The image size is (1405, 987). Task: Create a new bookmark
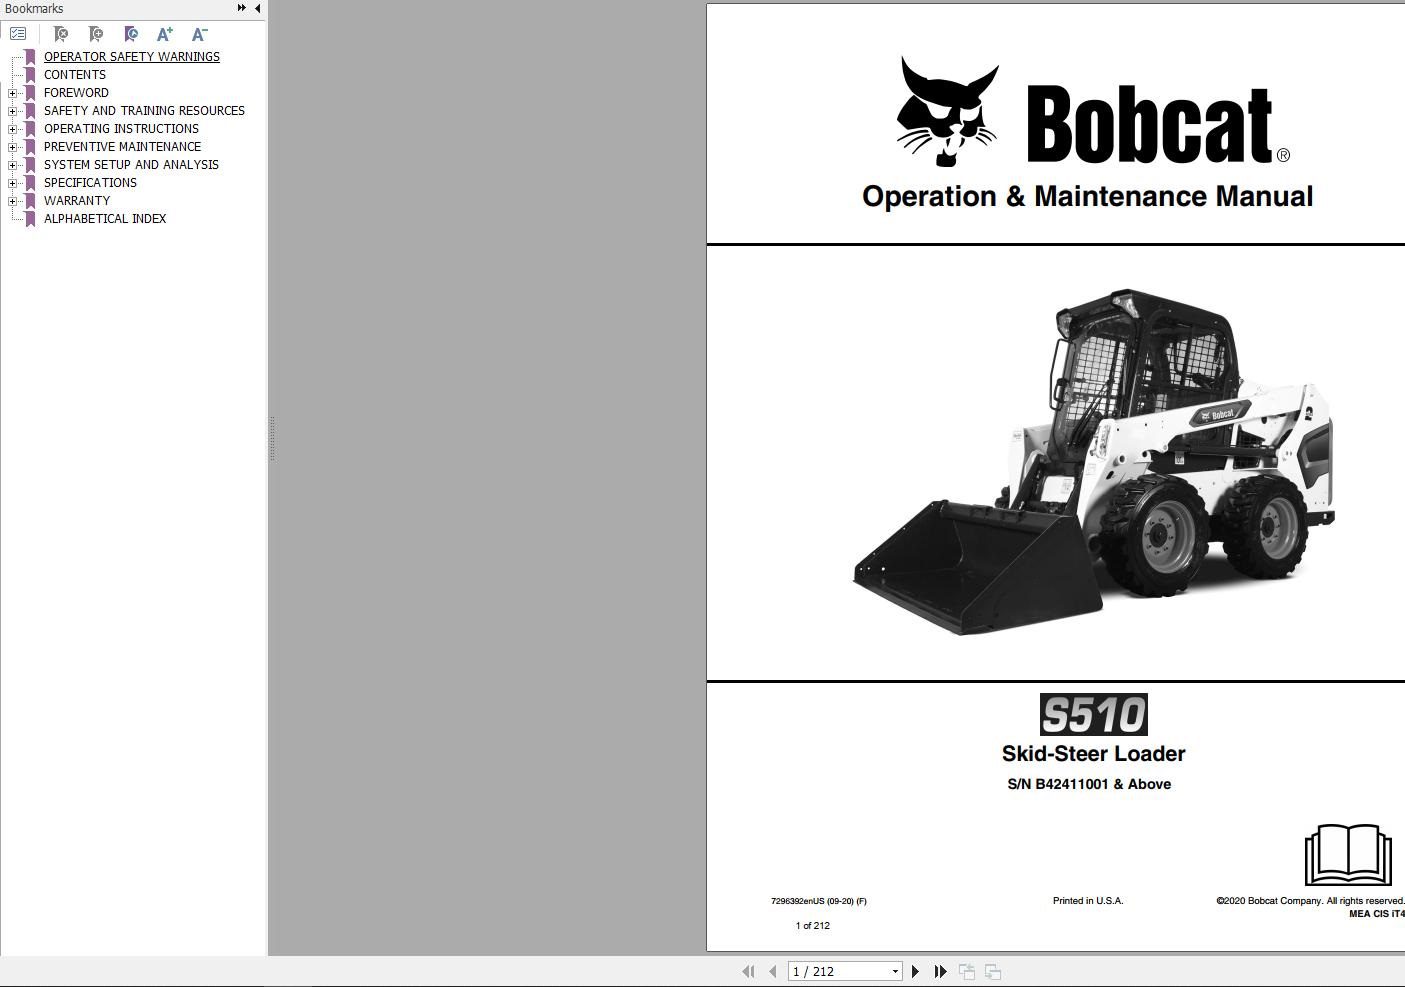point(96,34)
